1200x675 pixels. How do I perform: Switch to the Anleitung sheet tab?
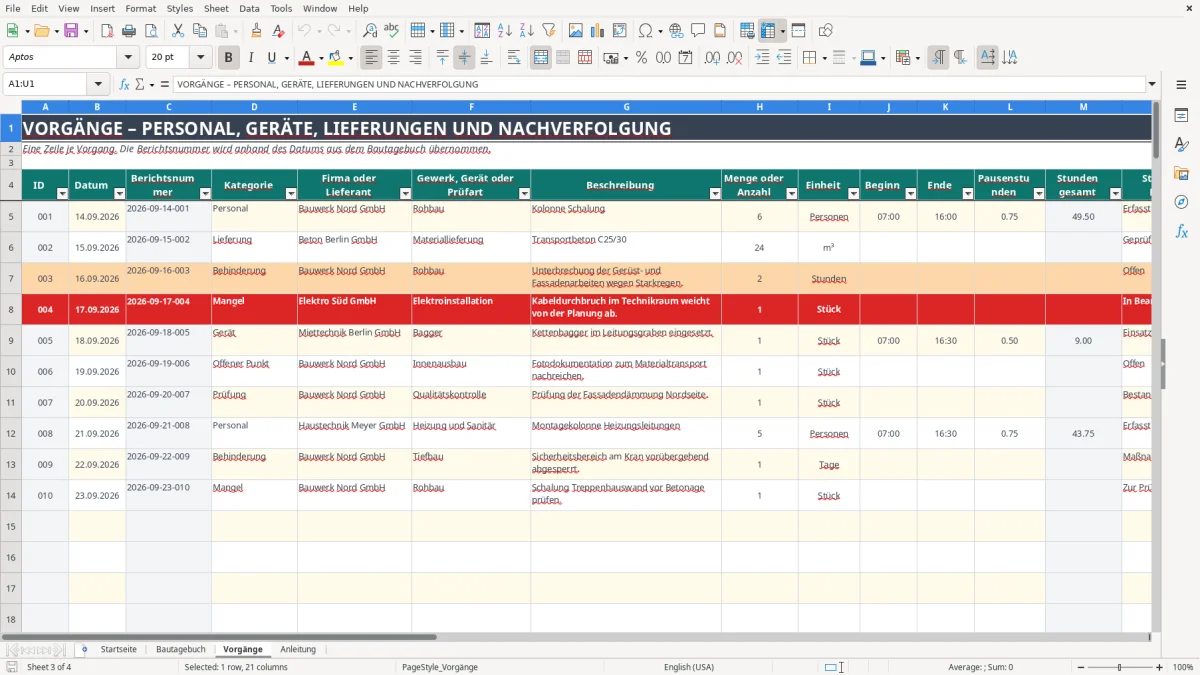pyautogui.click(x=298, y=649)
